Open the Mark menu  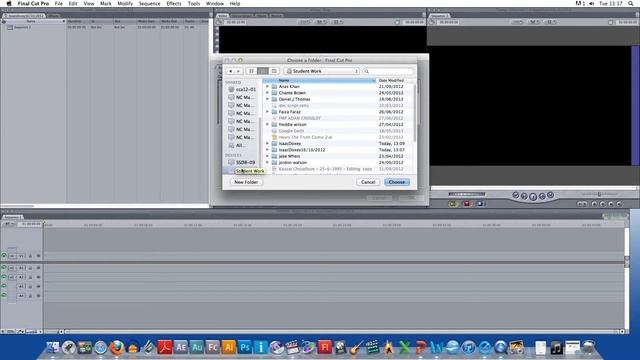click(x=106, y=3)
